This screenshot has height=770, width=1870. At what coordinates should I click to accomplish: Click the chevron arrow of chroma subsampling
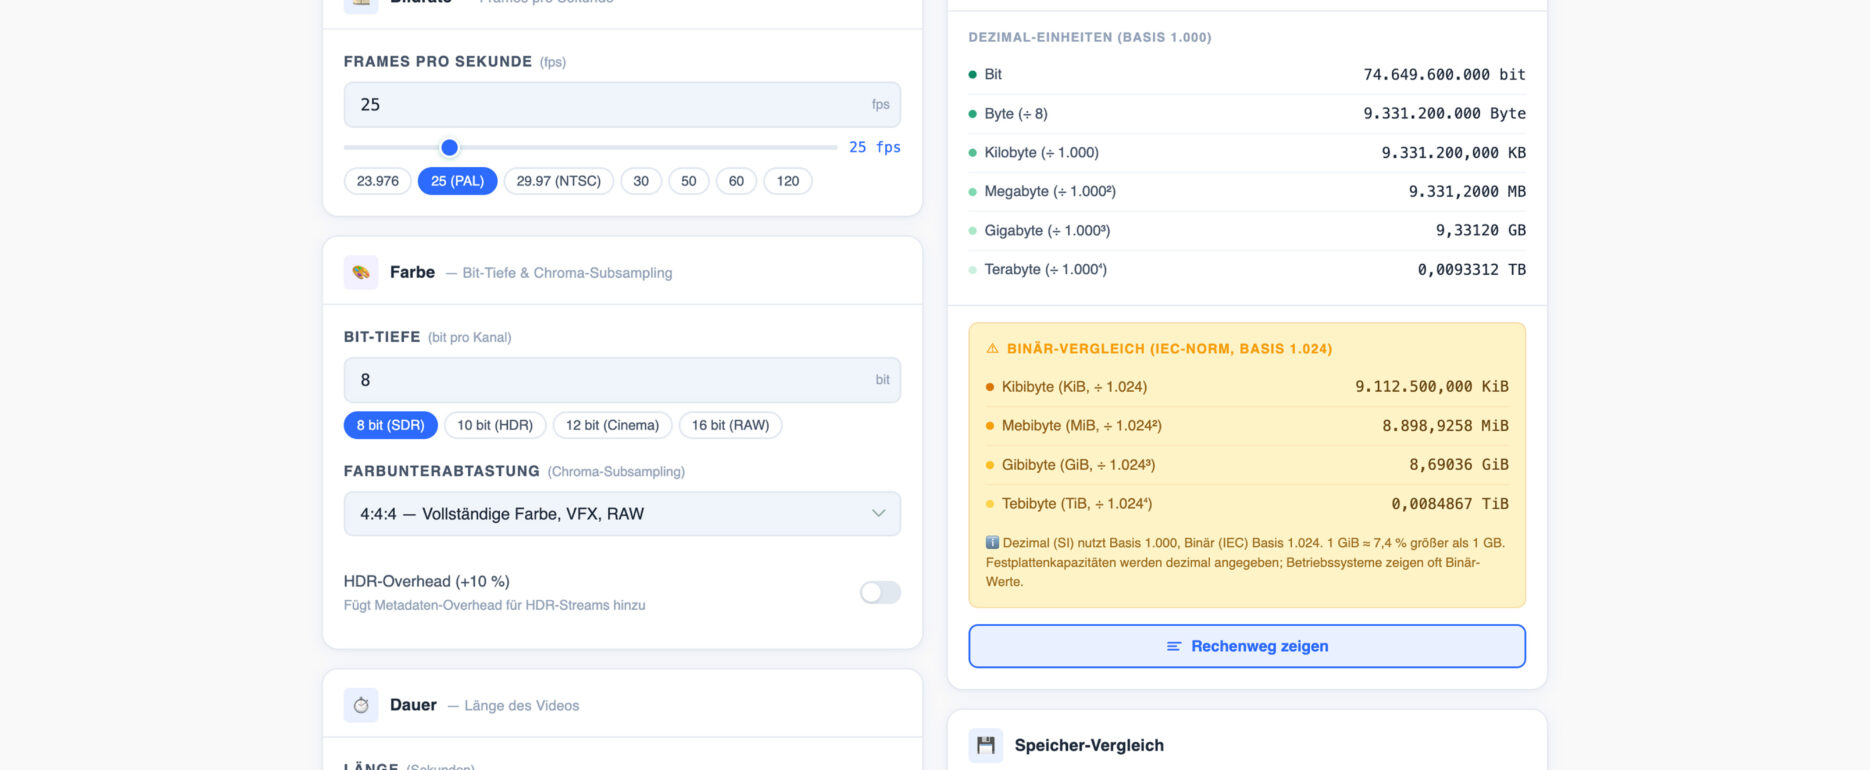(x=878, y=514)
